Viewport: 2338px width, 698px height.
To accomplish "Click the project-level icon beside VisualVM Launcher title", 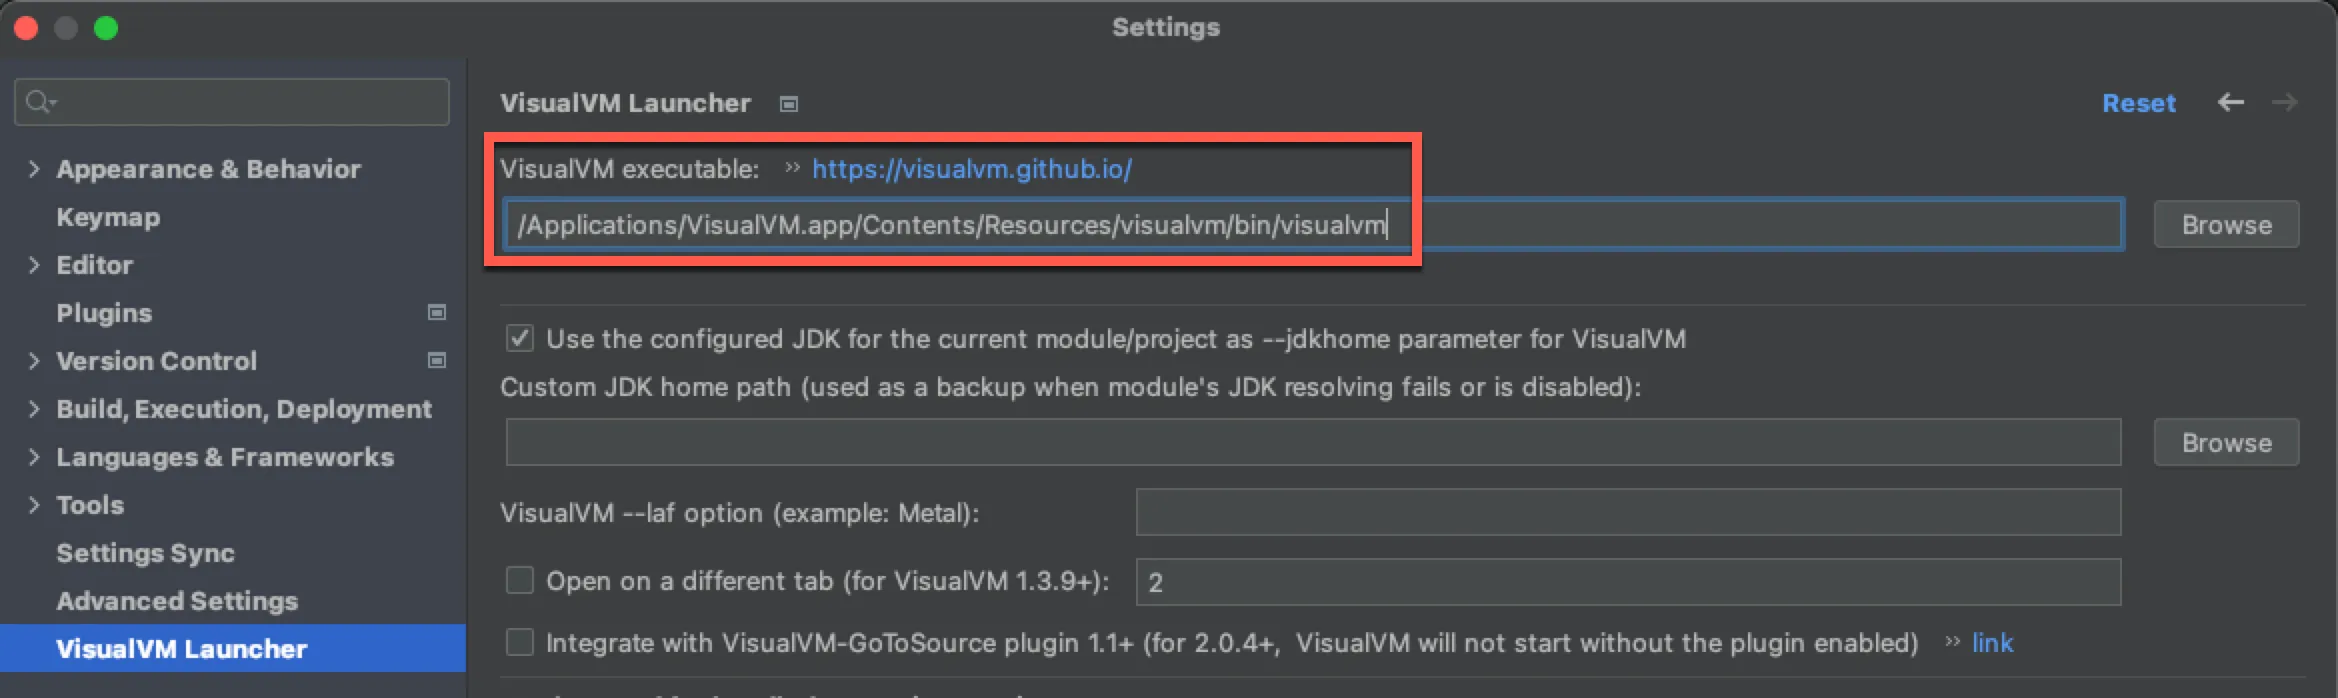I will tap(789, 104).
